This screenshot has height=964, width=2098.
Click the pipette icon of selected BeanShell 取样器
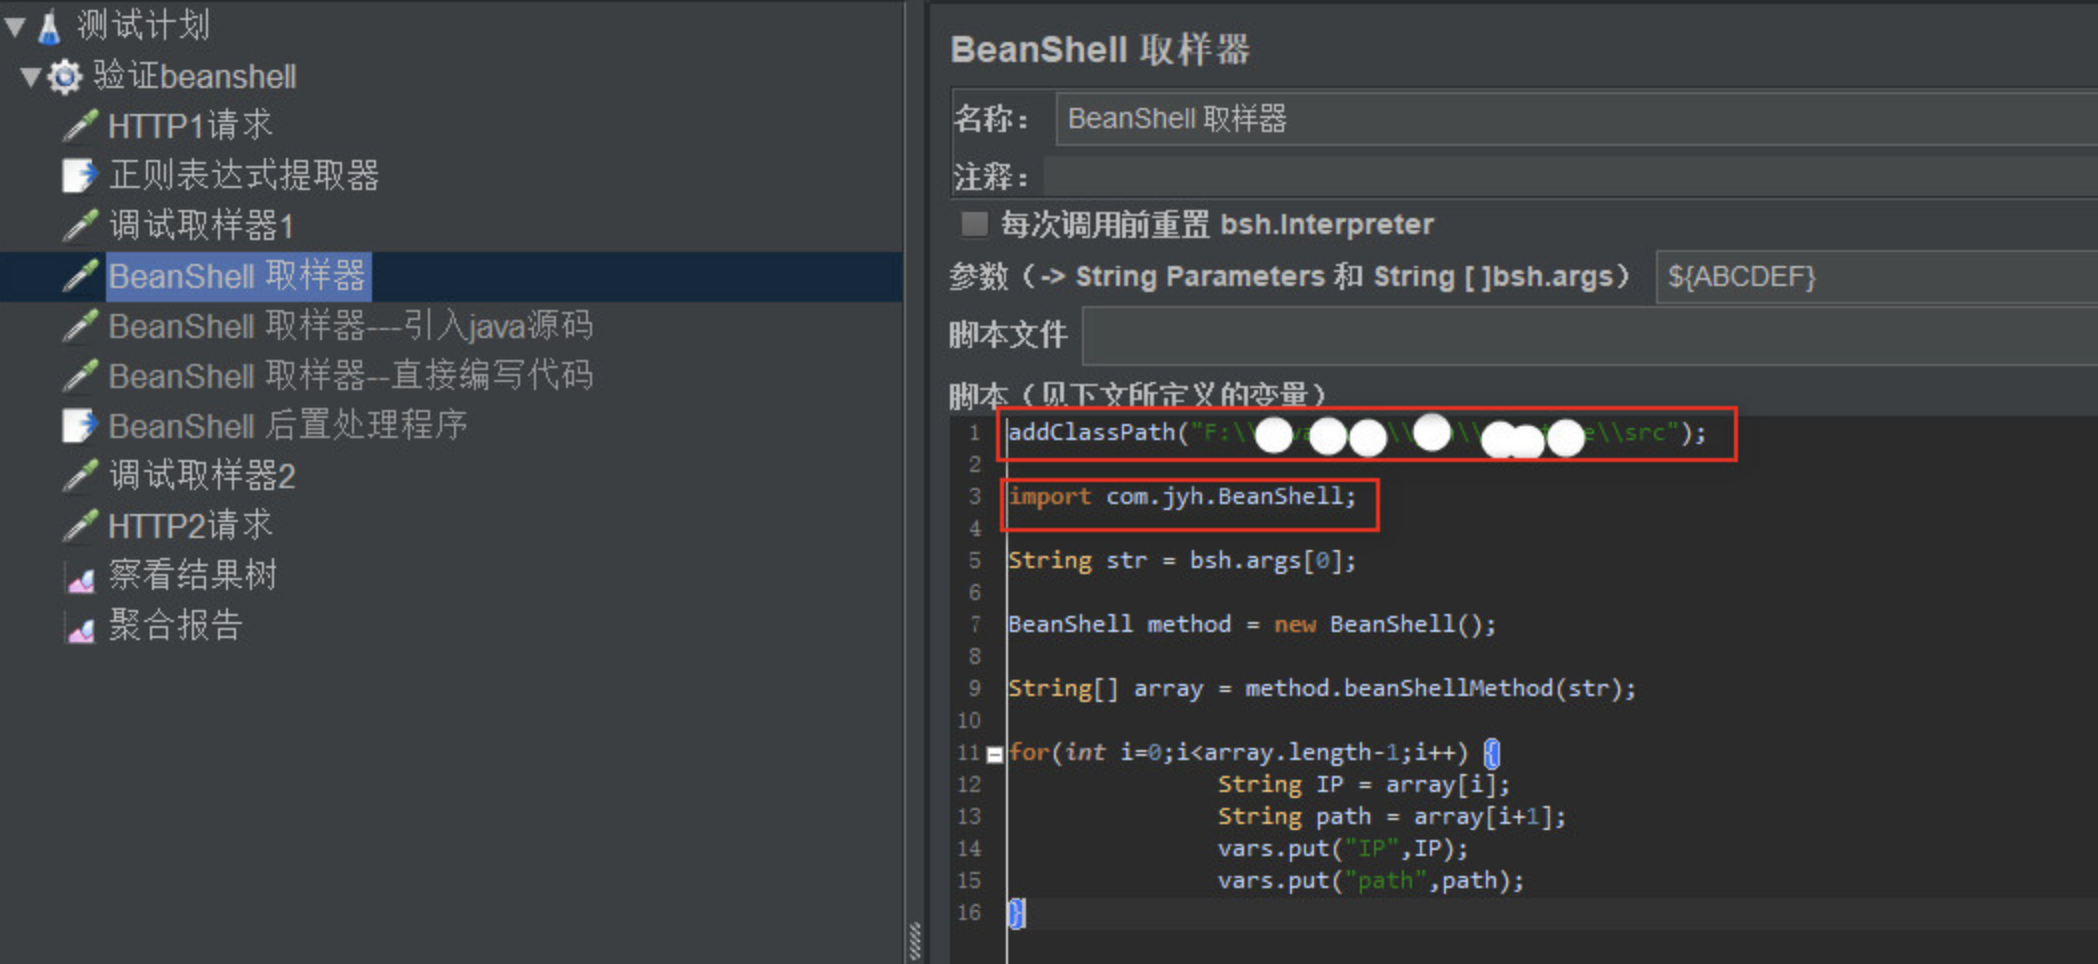(x=81, y=276)
